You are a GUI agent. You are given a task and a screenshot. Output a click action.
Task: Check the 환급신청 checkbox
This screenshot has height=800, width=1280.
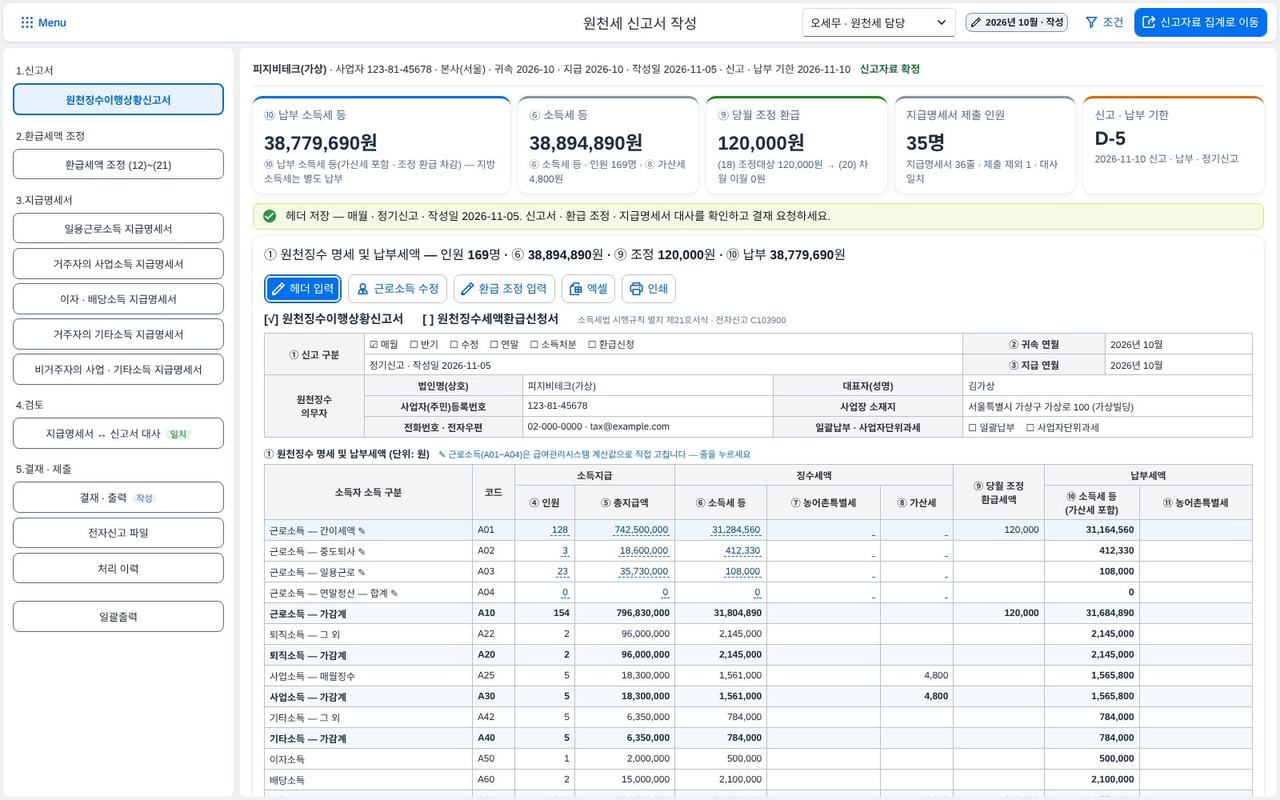592,345
